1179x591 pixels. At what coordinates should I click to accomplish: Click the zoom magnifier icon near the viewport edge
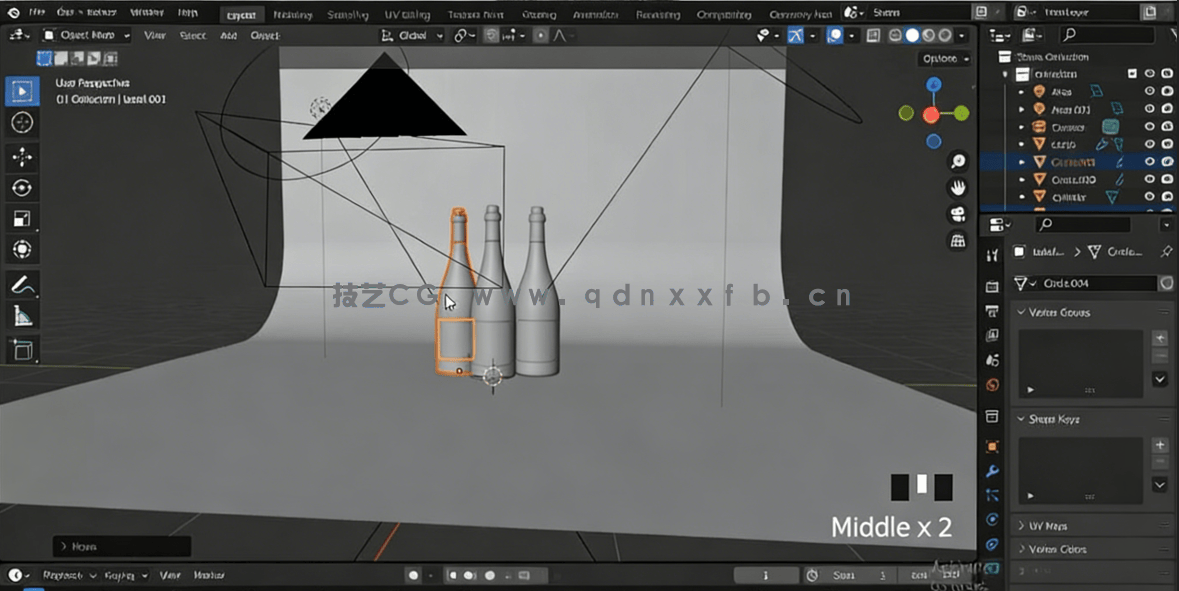tap(957, 160)
